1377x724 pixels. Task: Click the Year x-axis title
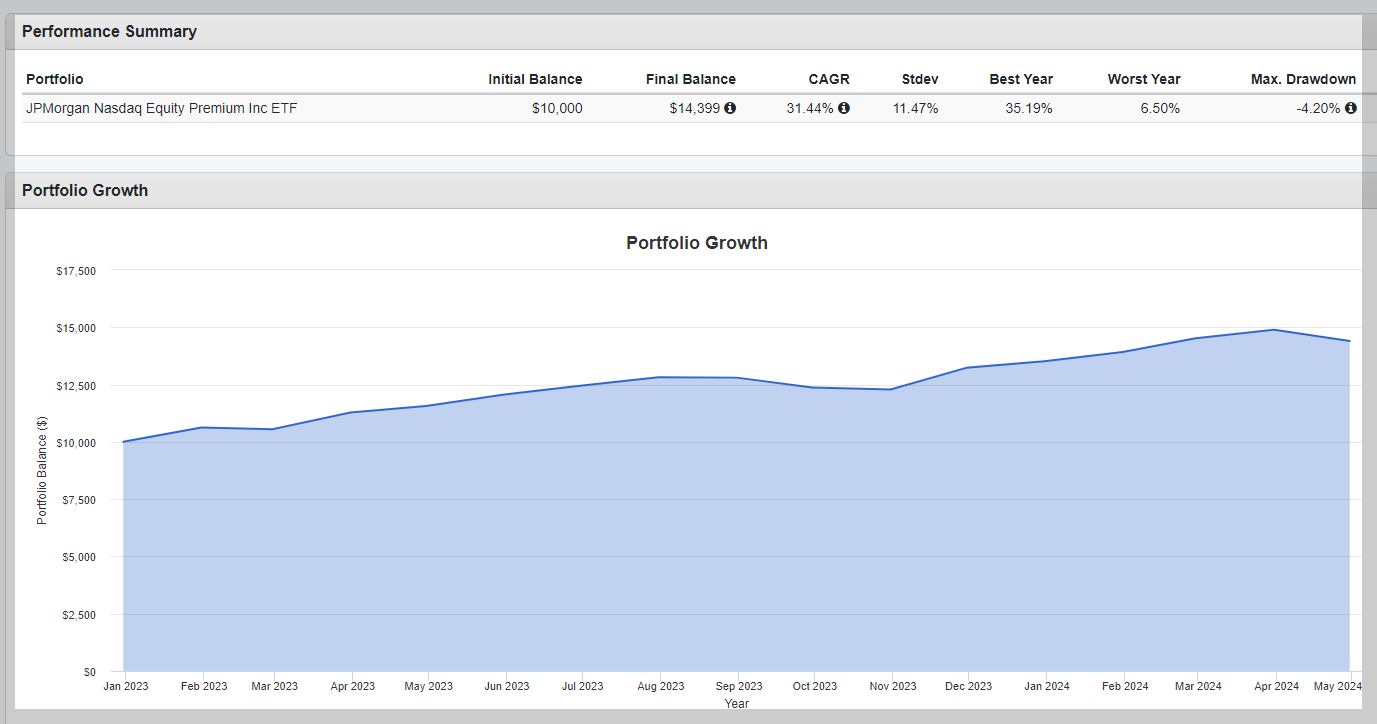click(x=737, y=704)
